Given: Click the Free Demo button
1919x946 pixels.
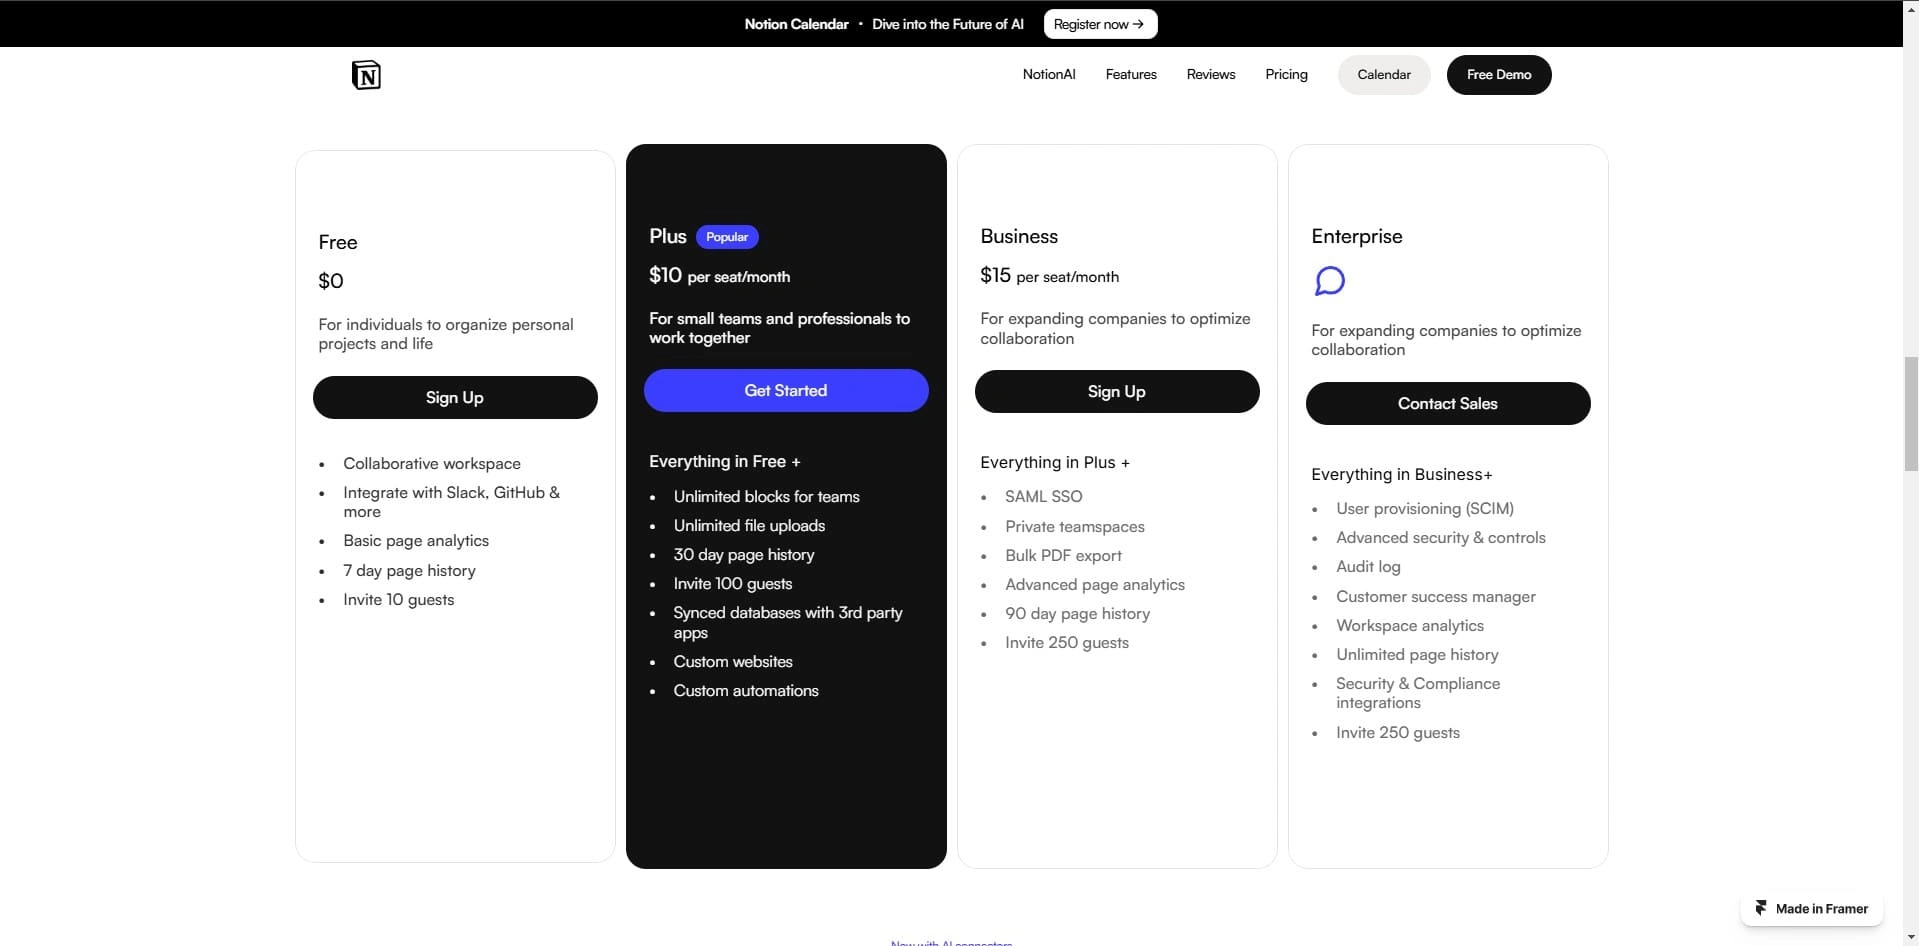Looking at the screenshot, I should coord(1499,75).
